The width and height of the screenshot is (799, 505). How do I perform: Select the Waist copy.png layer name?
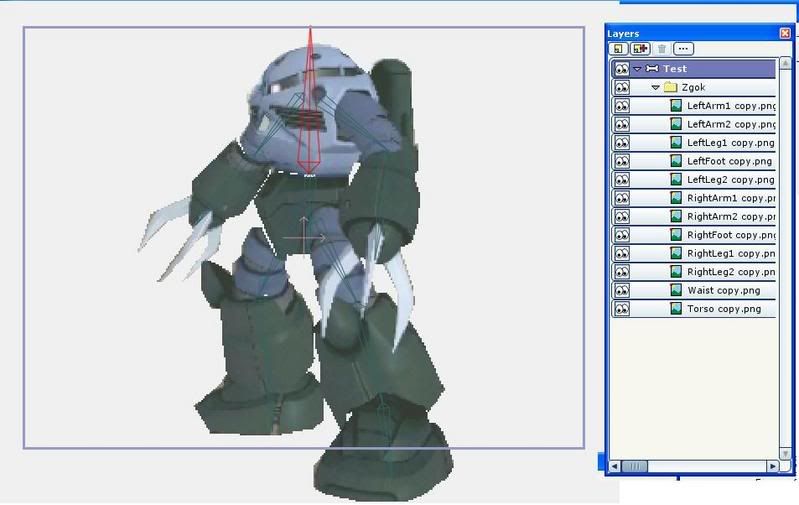coord(724,290)
